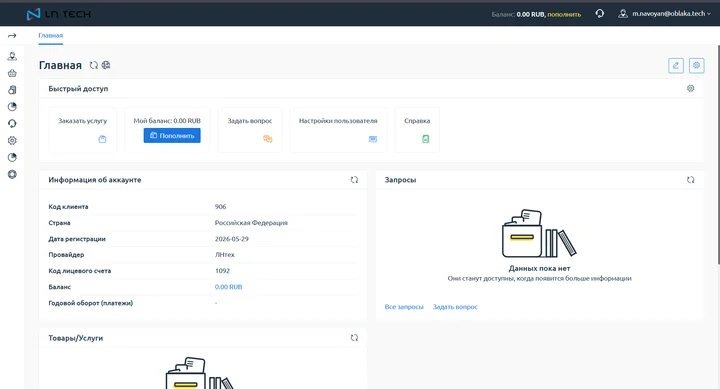Click the page vertical scrollbar
This screenshot has height=389, width=720.
point(718,154)
